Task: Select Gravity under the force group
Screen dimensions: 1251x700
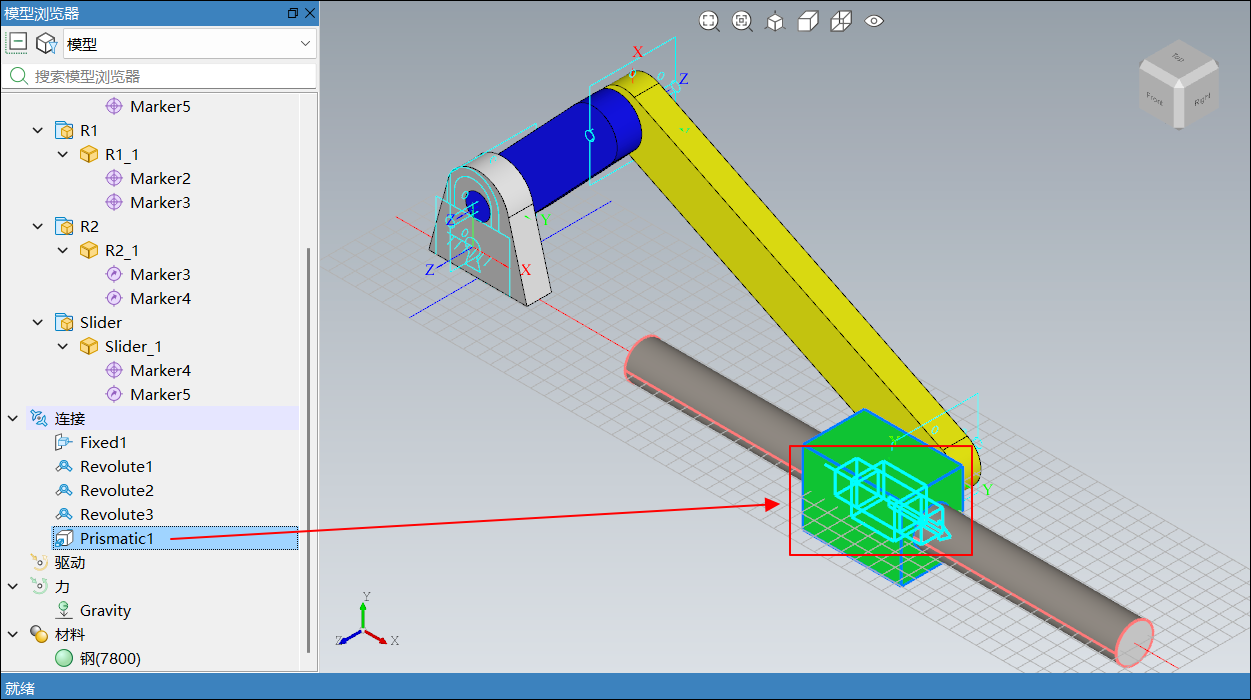Action: [x=105, y=610]
